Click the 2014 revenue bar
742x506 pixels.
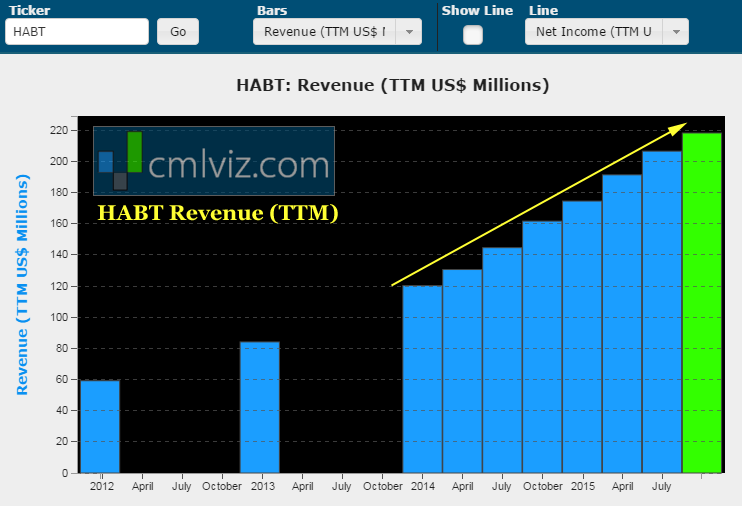click(x=423, y=379)
